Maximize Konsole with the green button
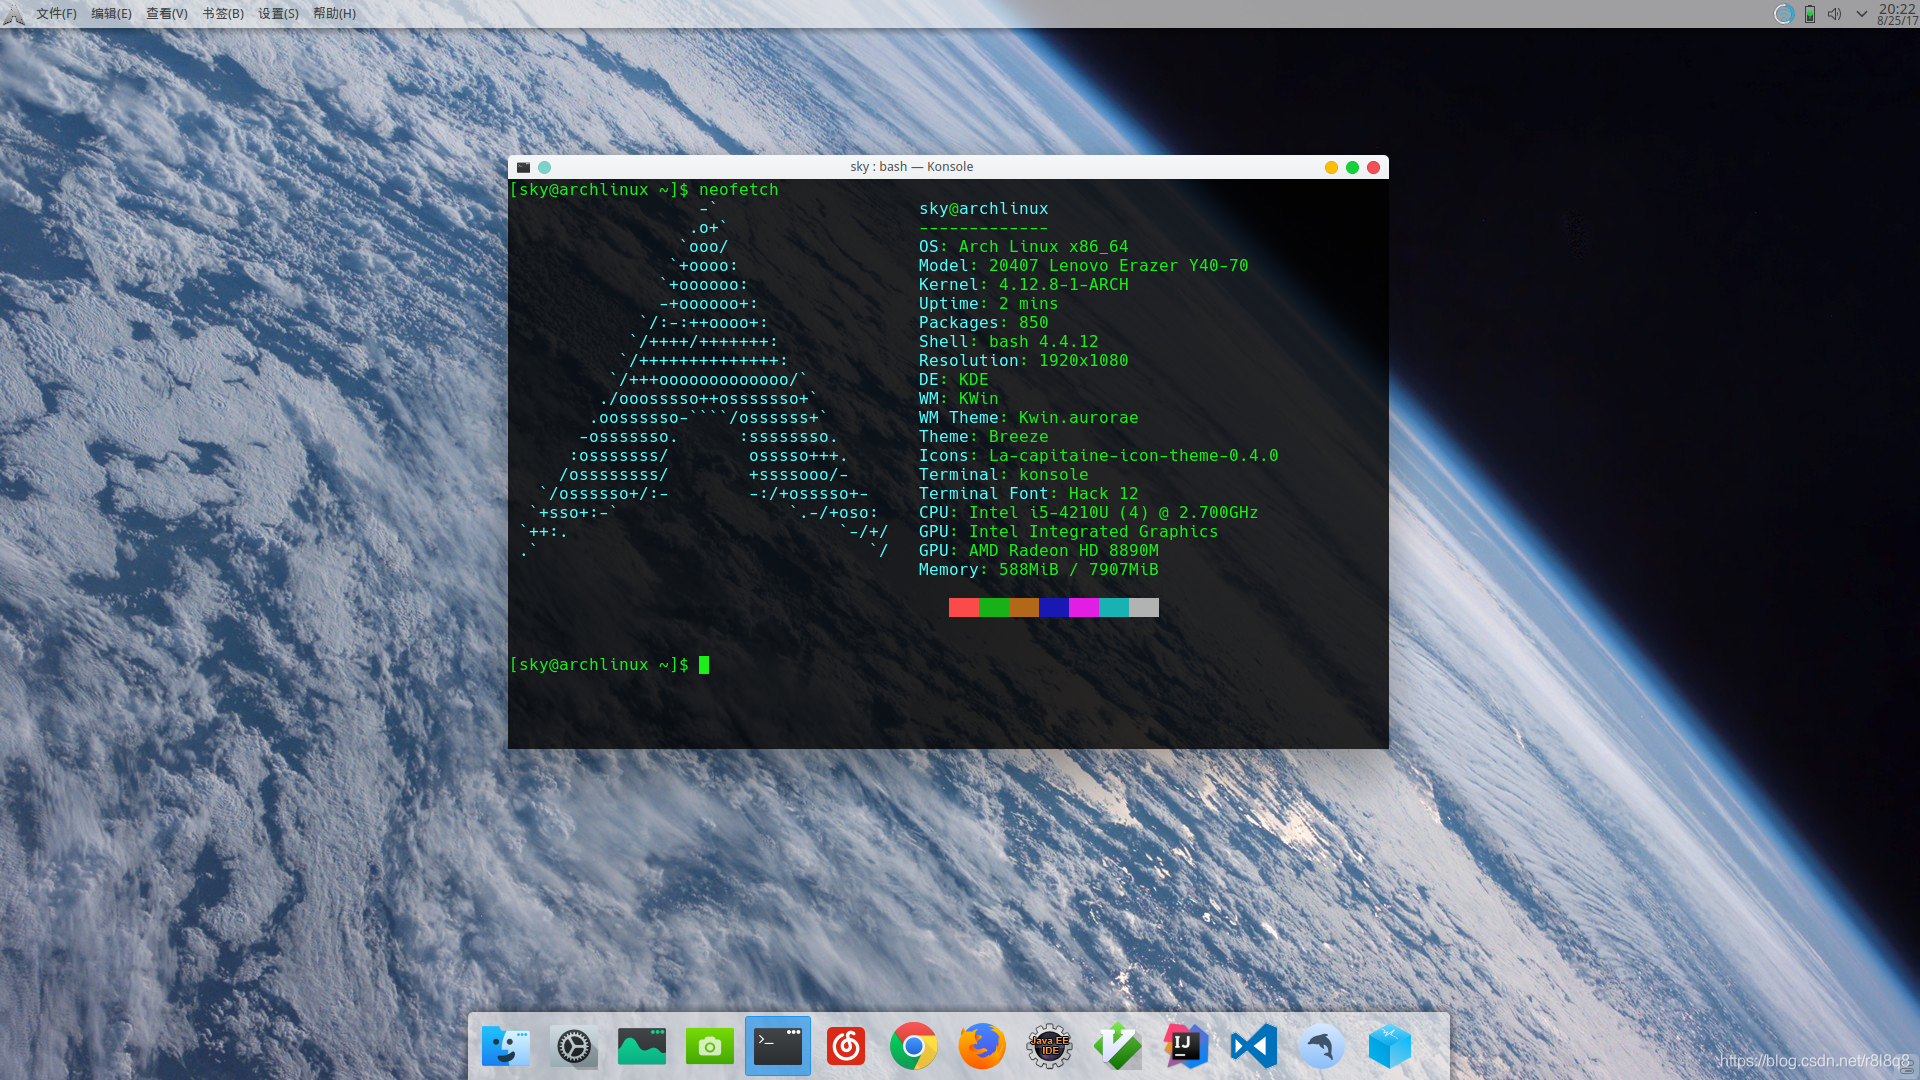 [1352, 167]
